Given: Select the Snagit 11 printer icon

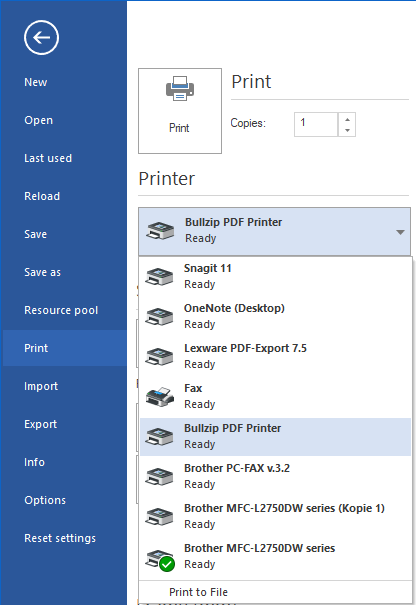Looking at the screenshot, I should pos(159,276).
